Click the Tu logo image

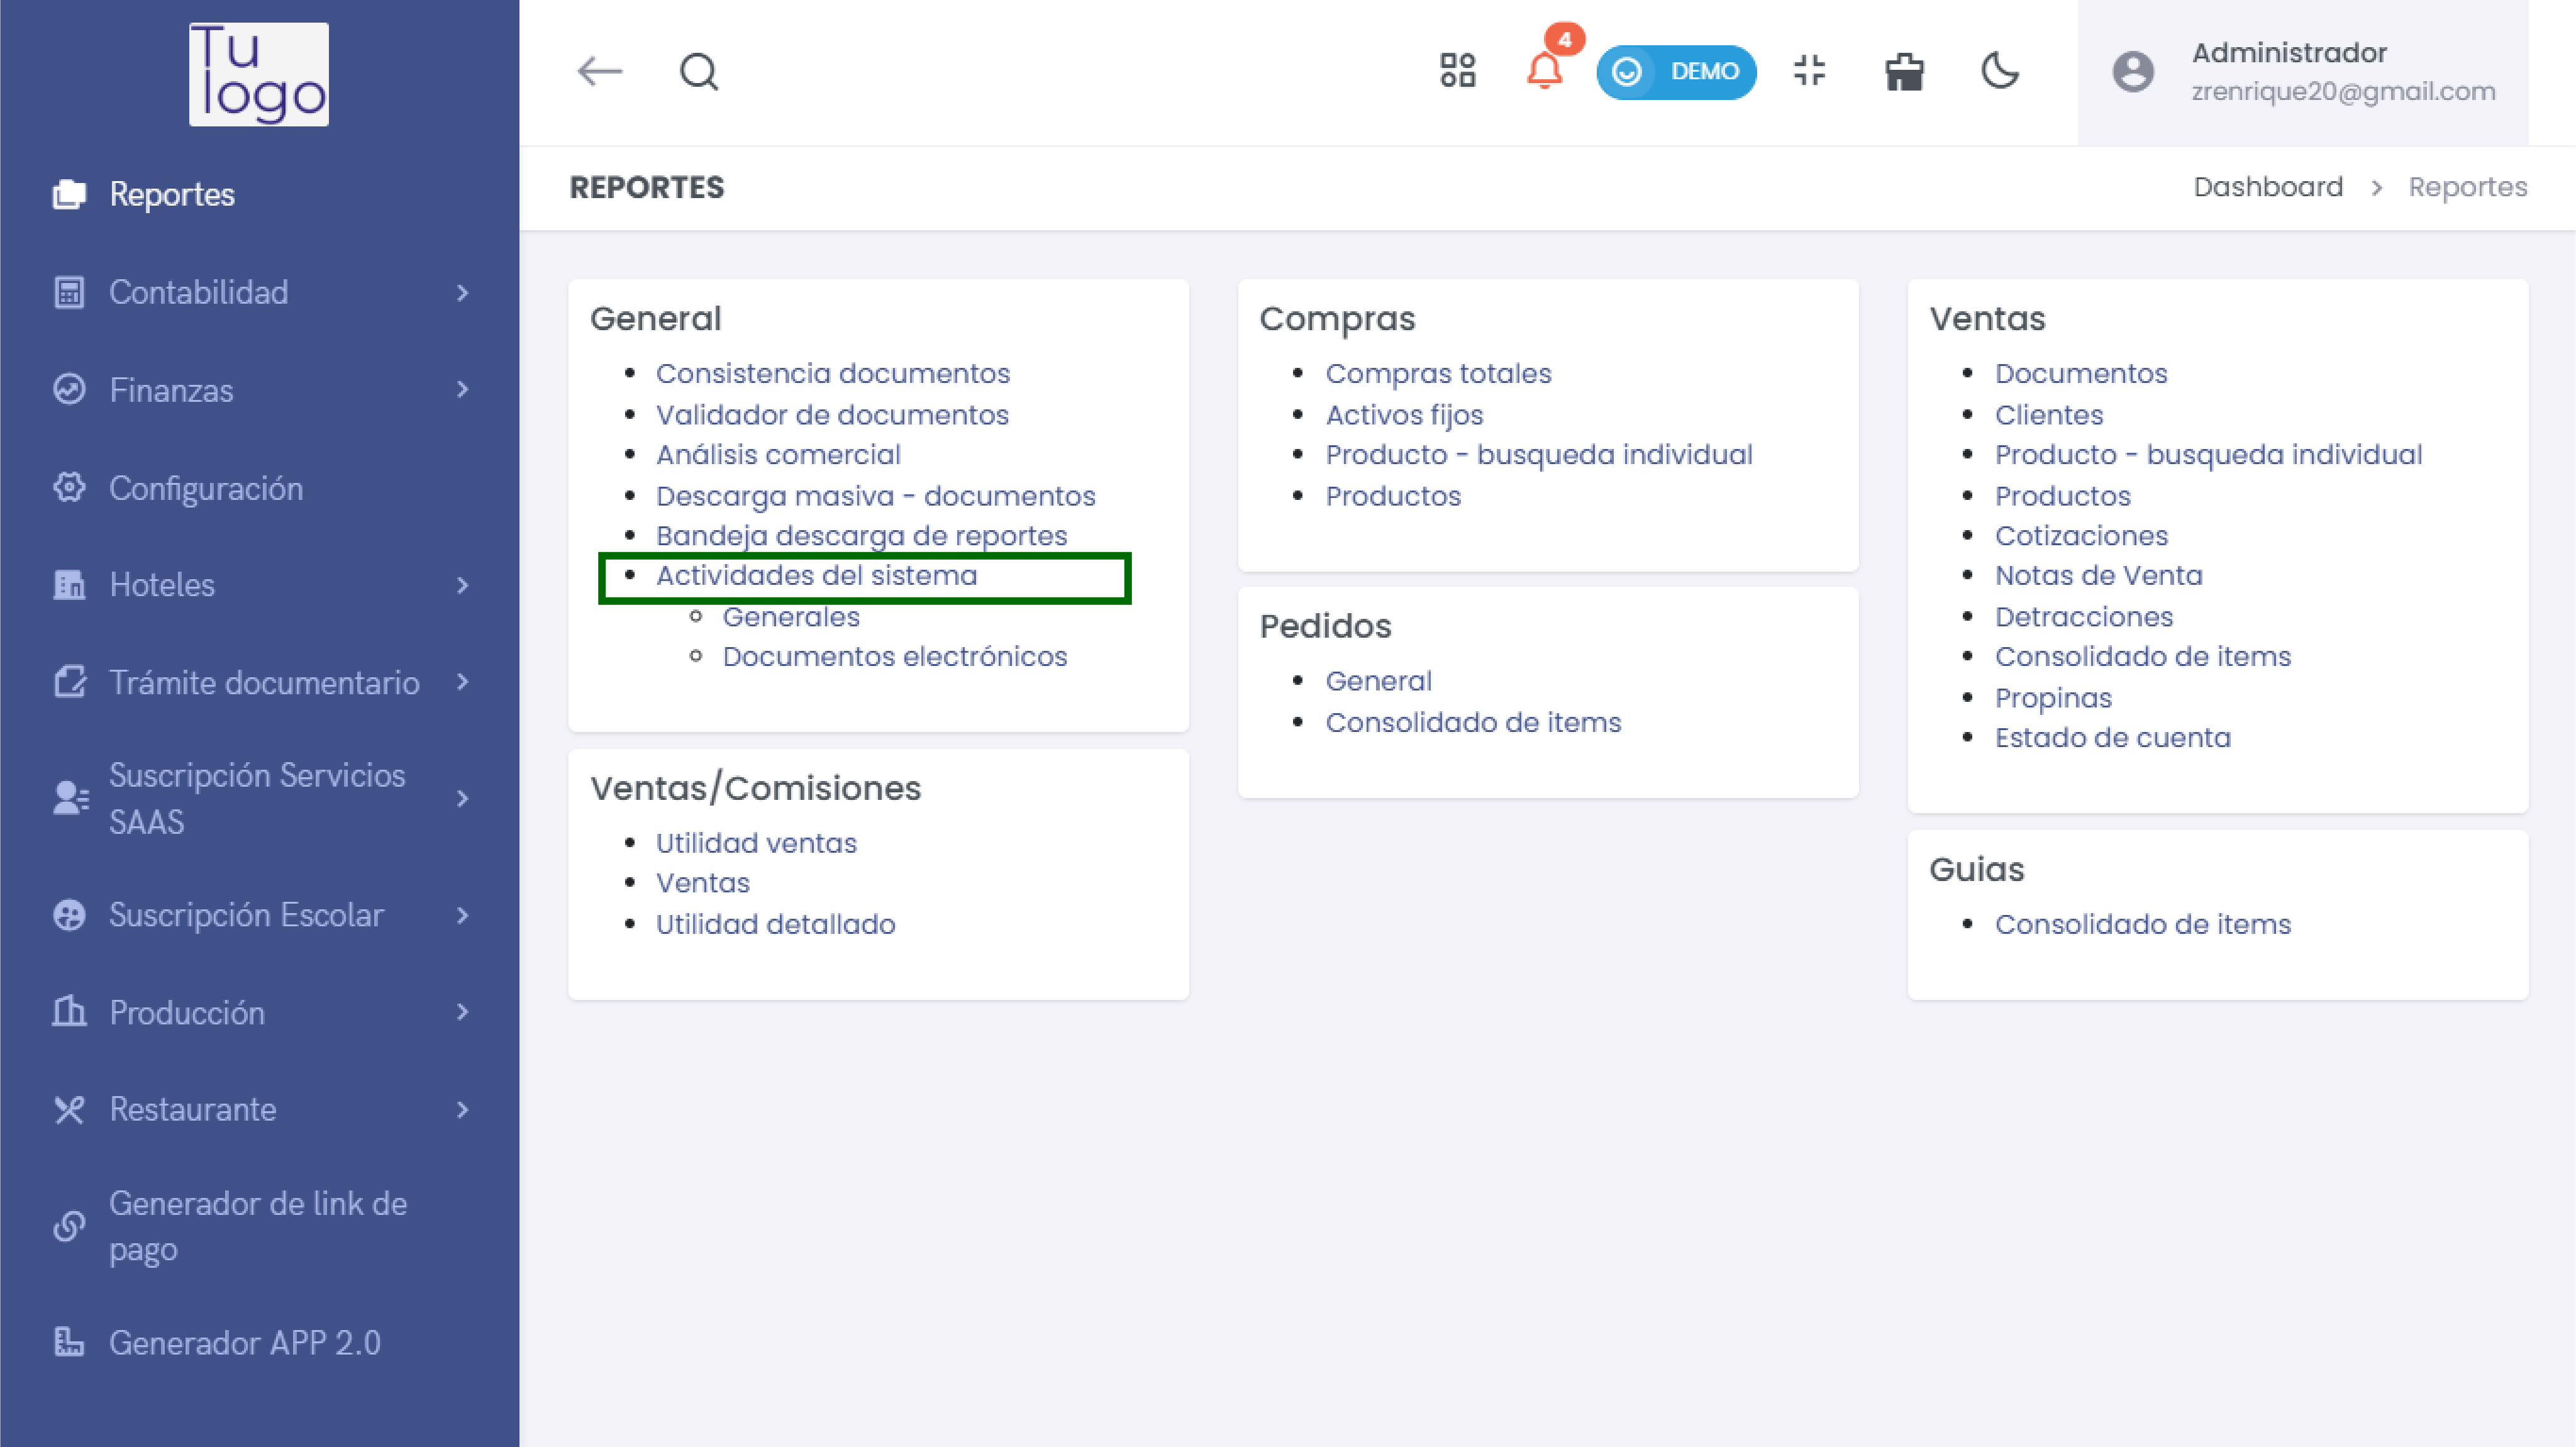[x=259, y=74]
